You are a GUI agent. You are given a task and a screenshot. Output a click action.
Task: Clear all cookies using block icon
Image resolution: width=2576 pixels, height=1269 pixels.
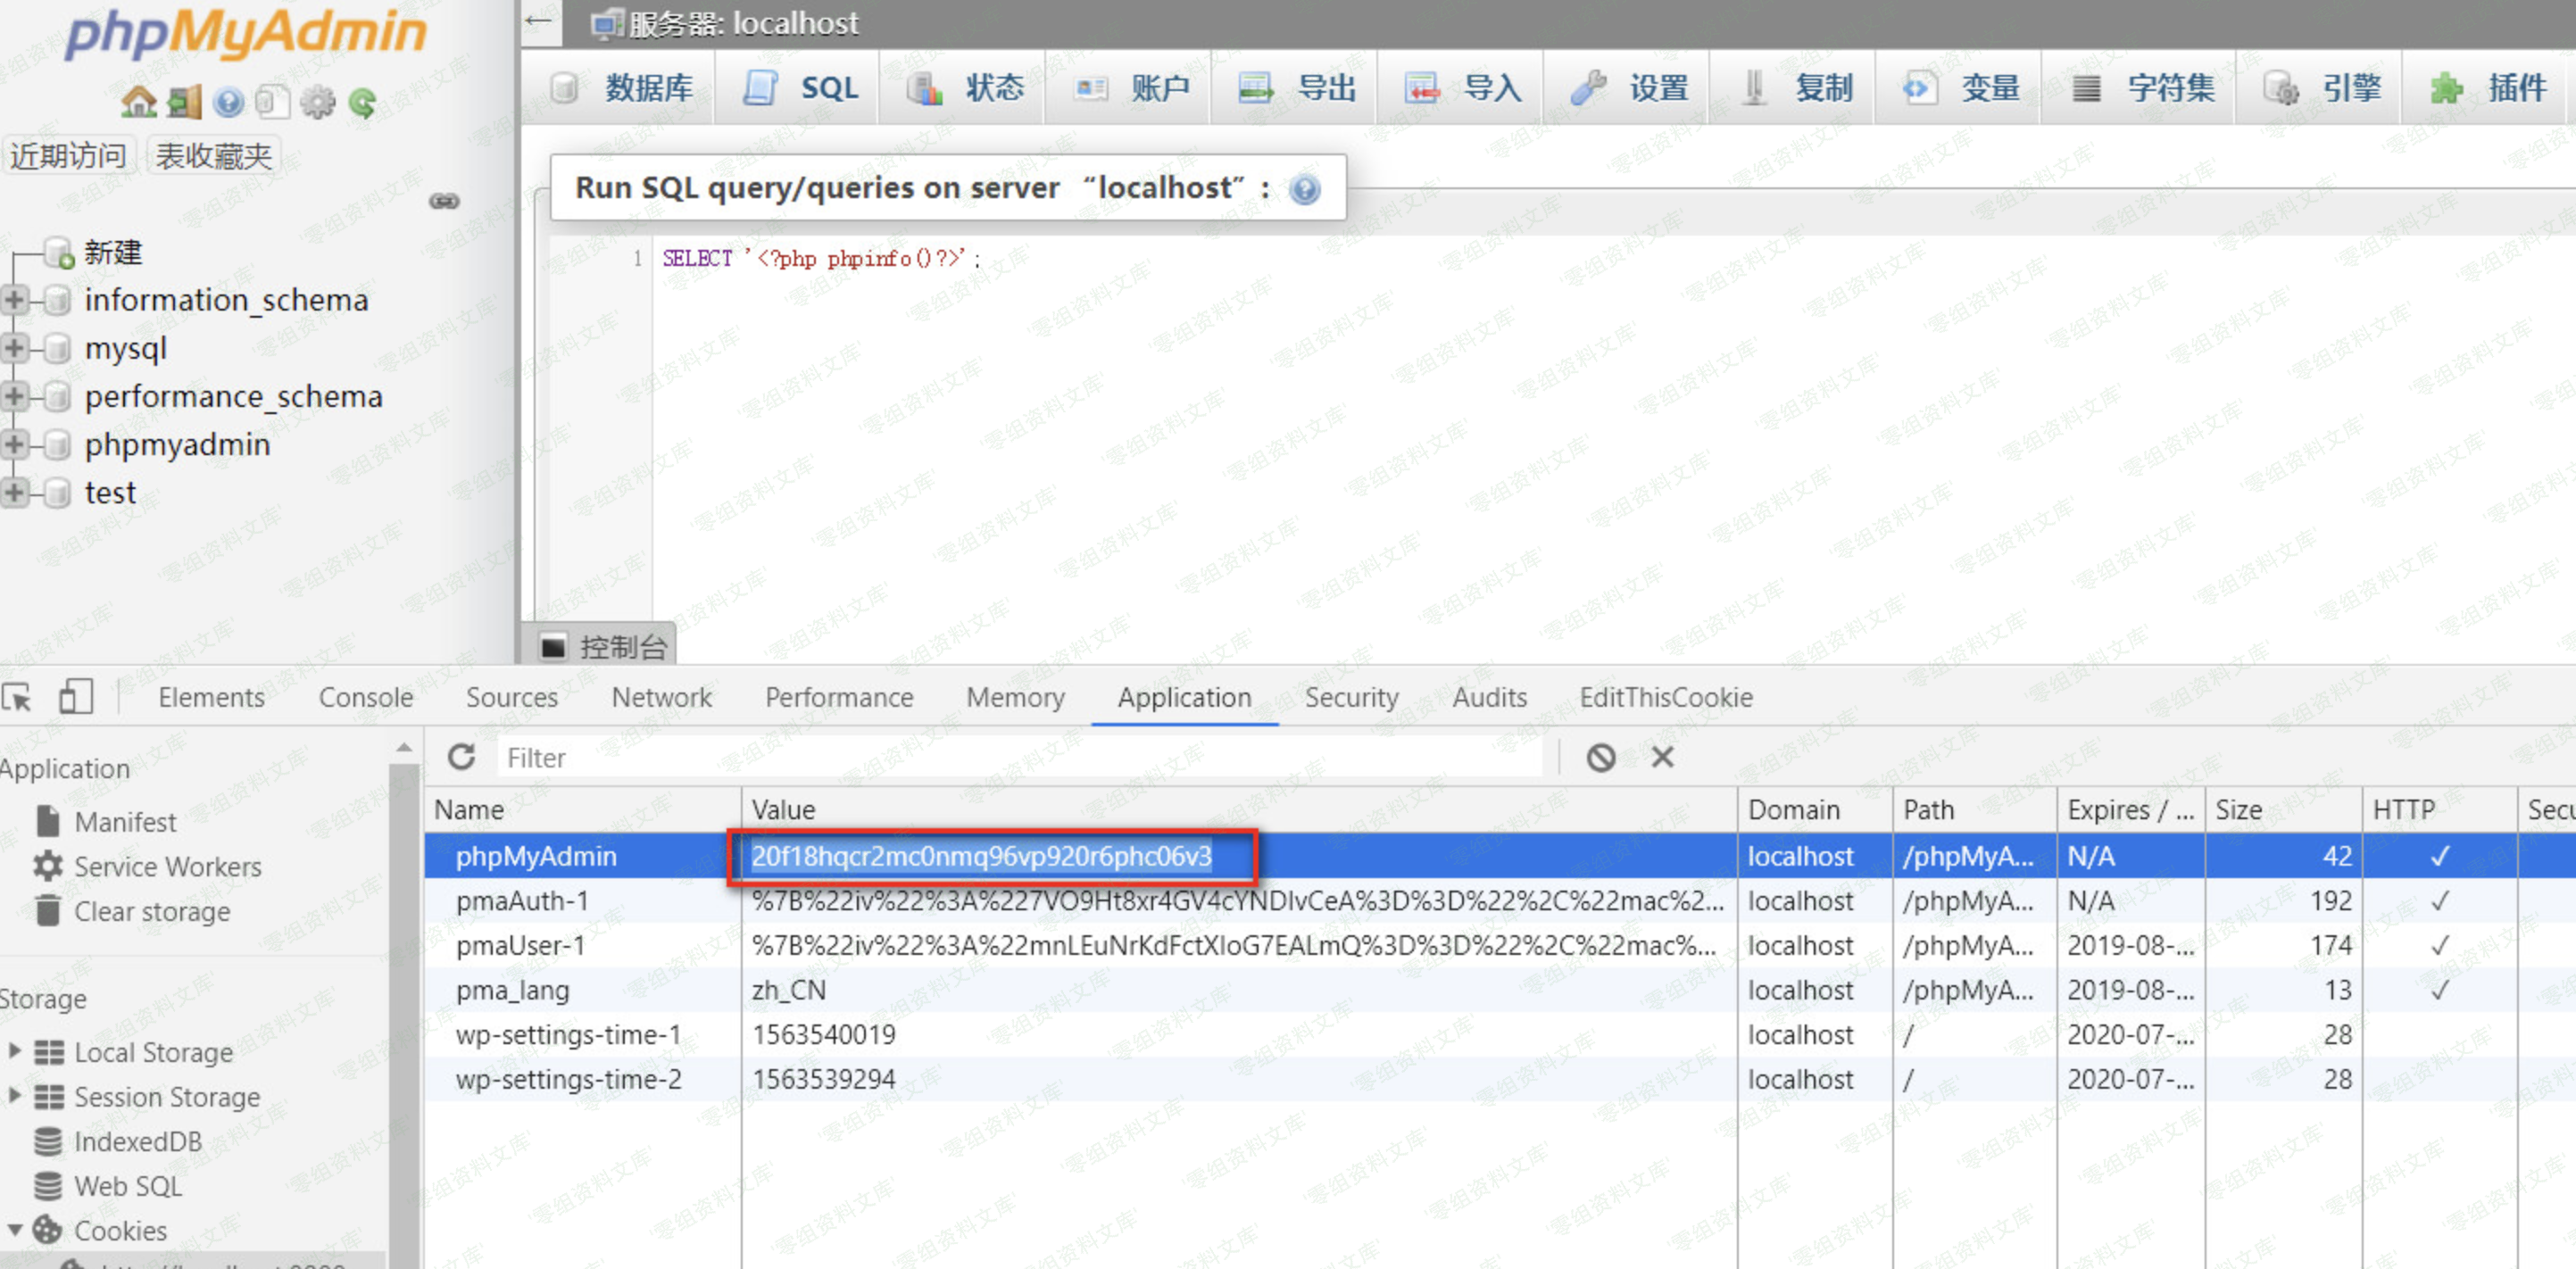[x=1600, y=757]
